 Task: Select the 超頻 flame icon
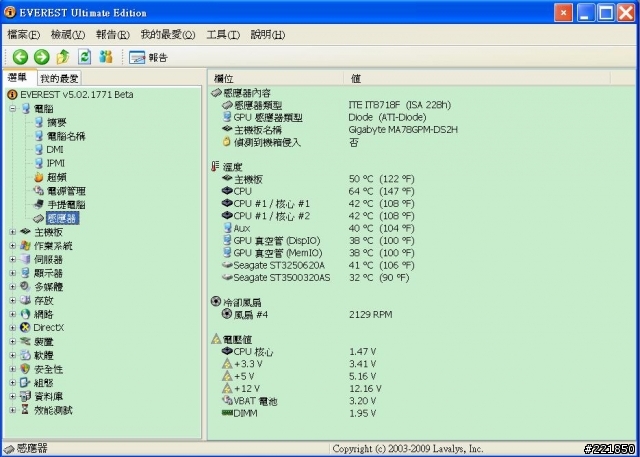[x=39, y=177]
